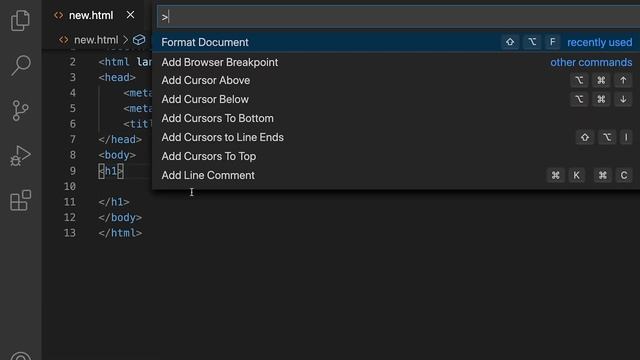Open the Explorer view in activity bar

[x=20, y=20]
